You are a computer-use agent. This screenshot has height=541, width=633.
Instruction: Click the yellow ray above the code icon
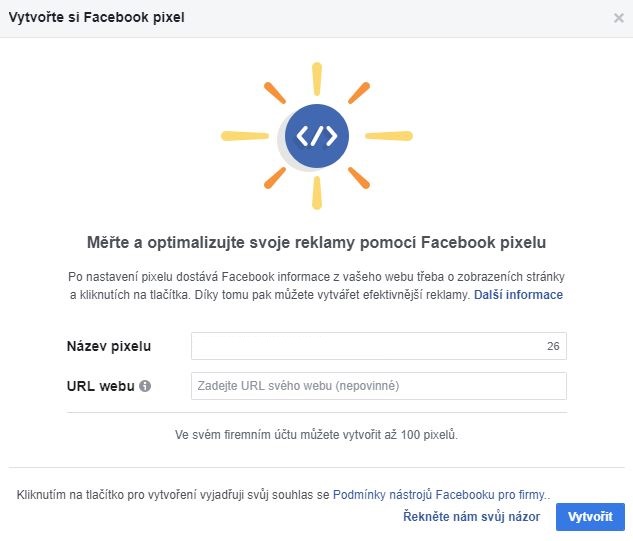click(317, 79)
